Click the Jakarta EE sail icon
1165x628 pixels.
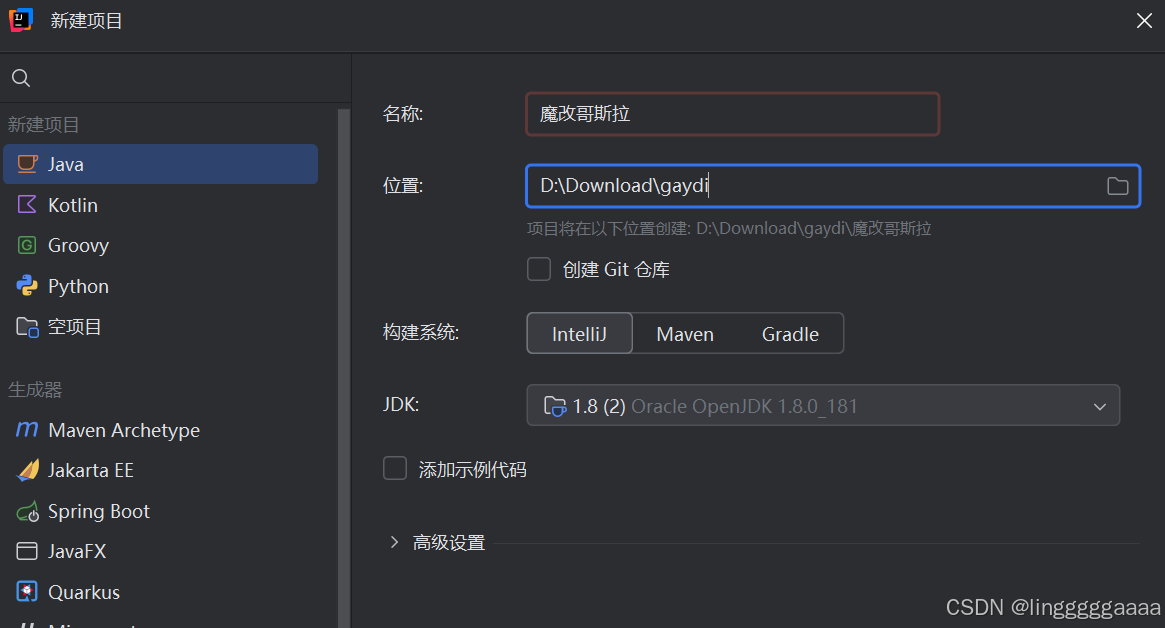[x=27, y=470]
